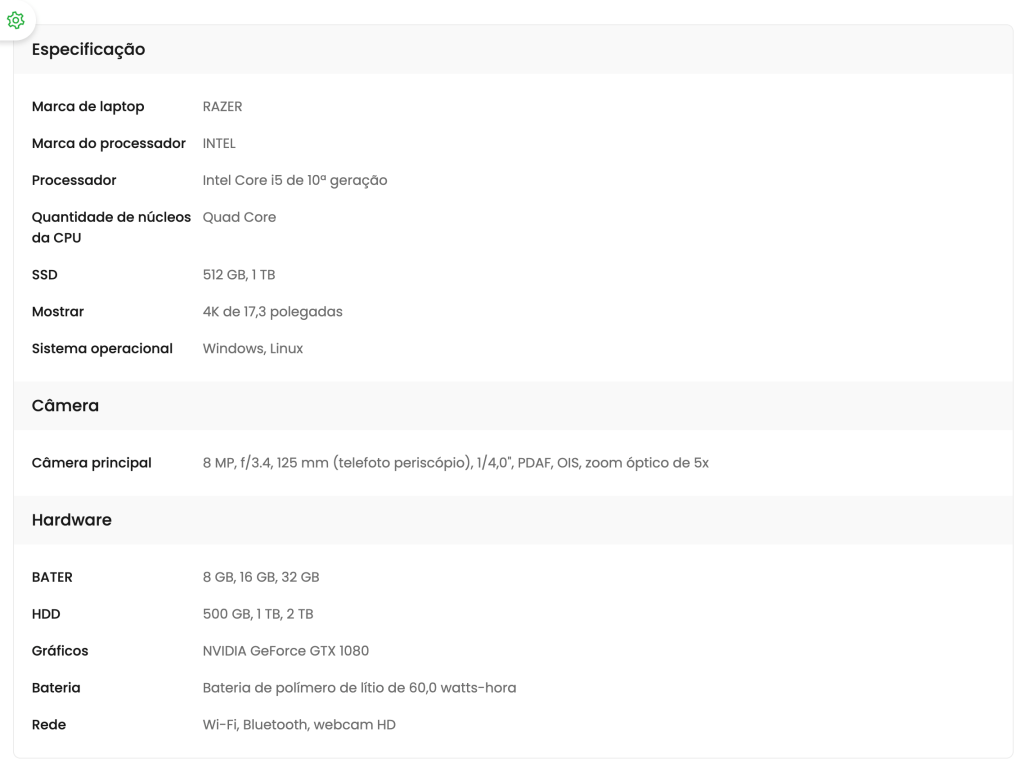The height and width of the screenshot is (773, 1024).
Task: Click the Bateria de polímero de lítio value
Action: (x=359, y=688)
